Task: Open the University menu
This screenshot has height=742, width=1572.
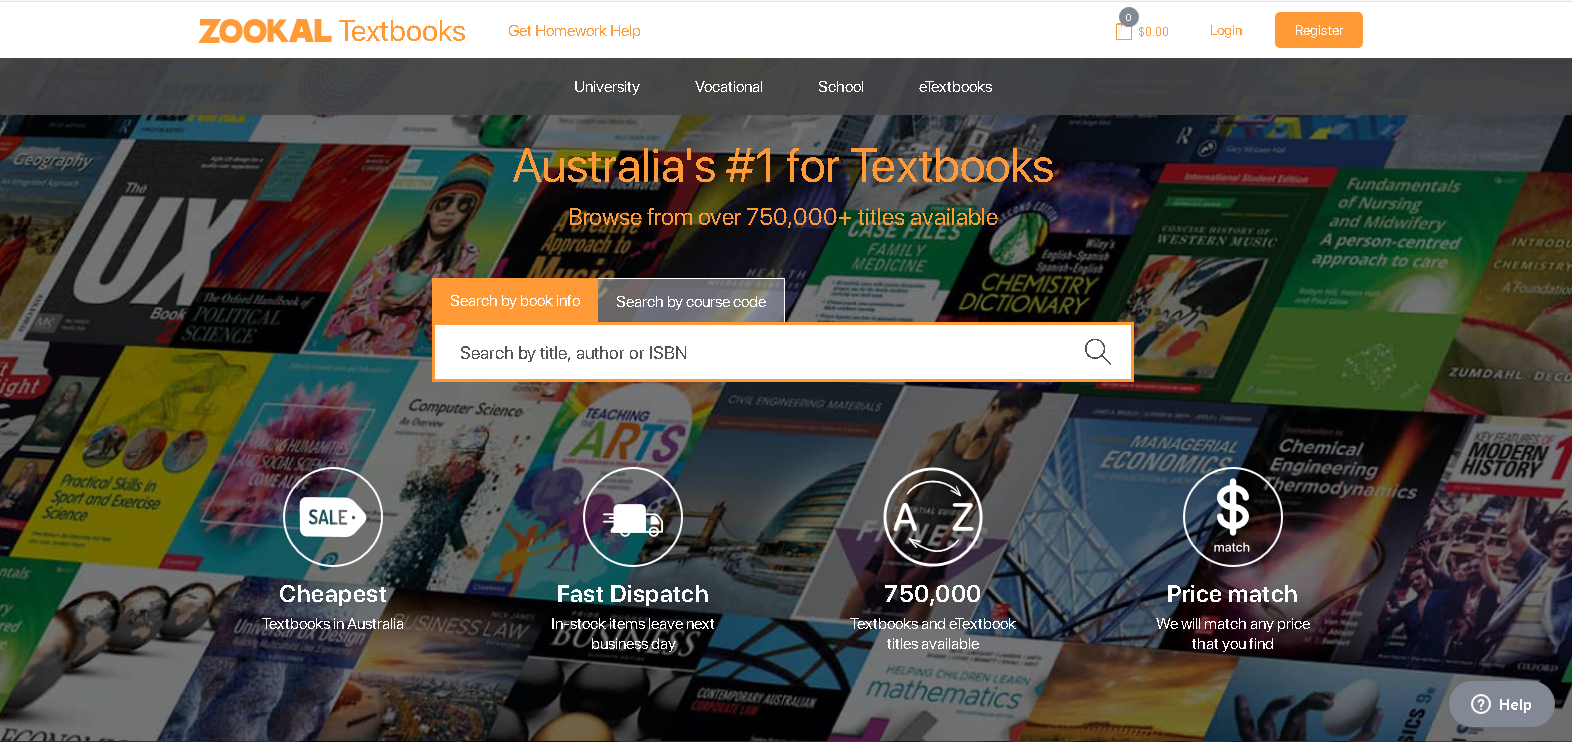Action: 607,87
